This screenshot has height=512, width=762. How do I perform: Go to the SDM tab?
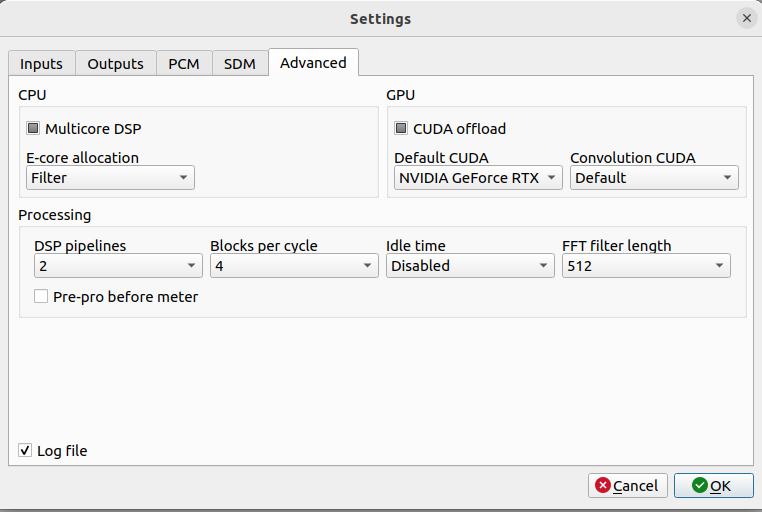(x=239, y=64)
